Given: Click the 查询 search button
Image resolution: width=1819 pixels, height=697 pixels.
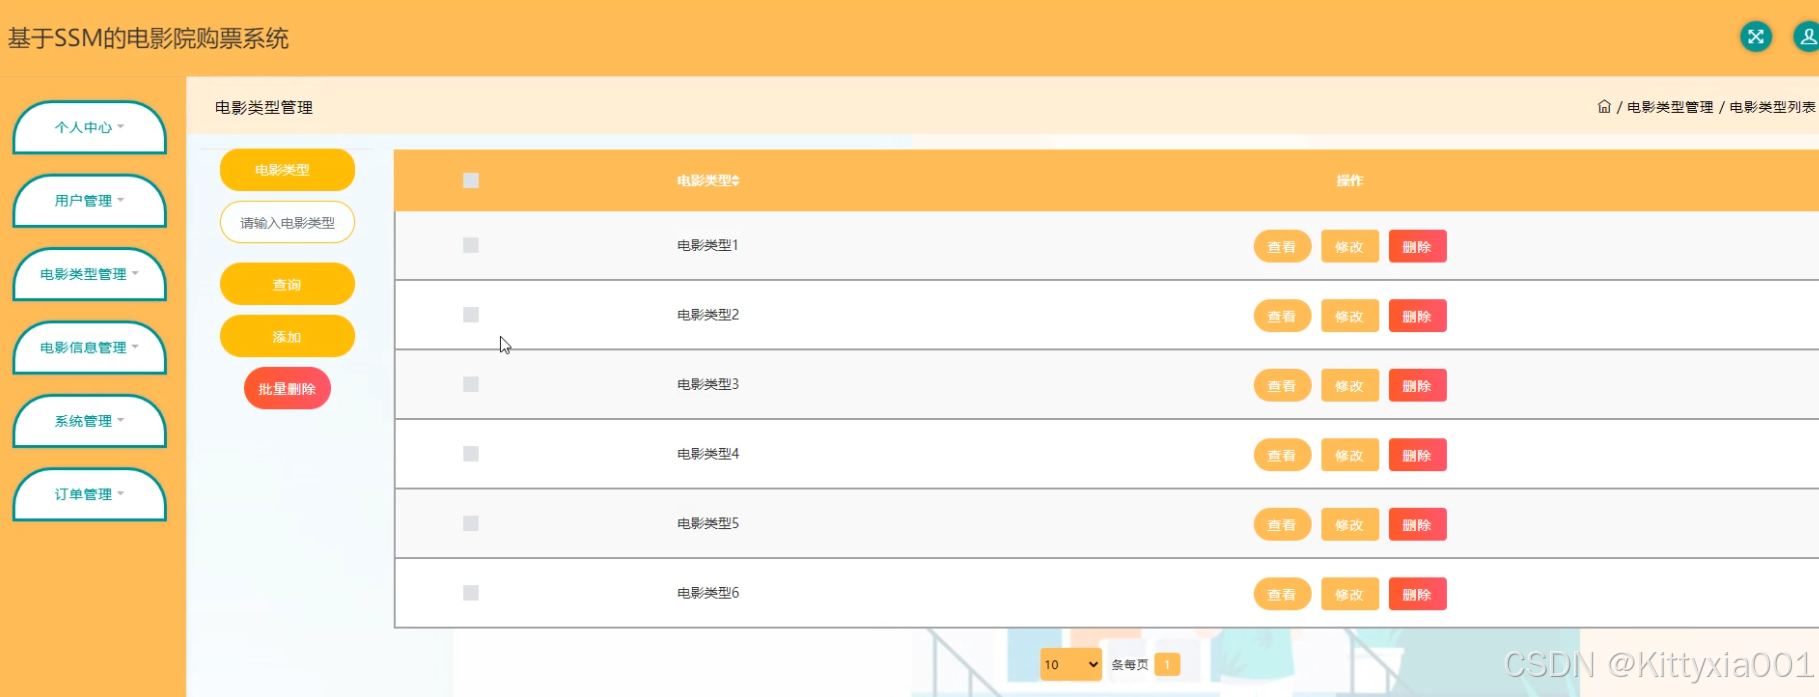Looking at the screenshot, I should coord(287,285).
